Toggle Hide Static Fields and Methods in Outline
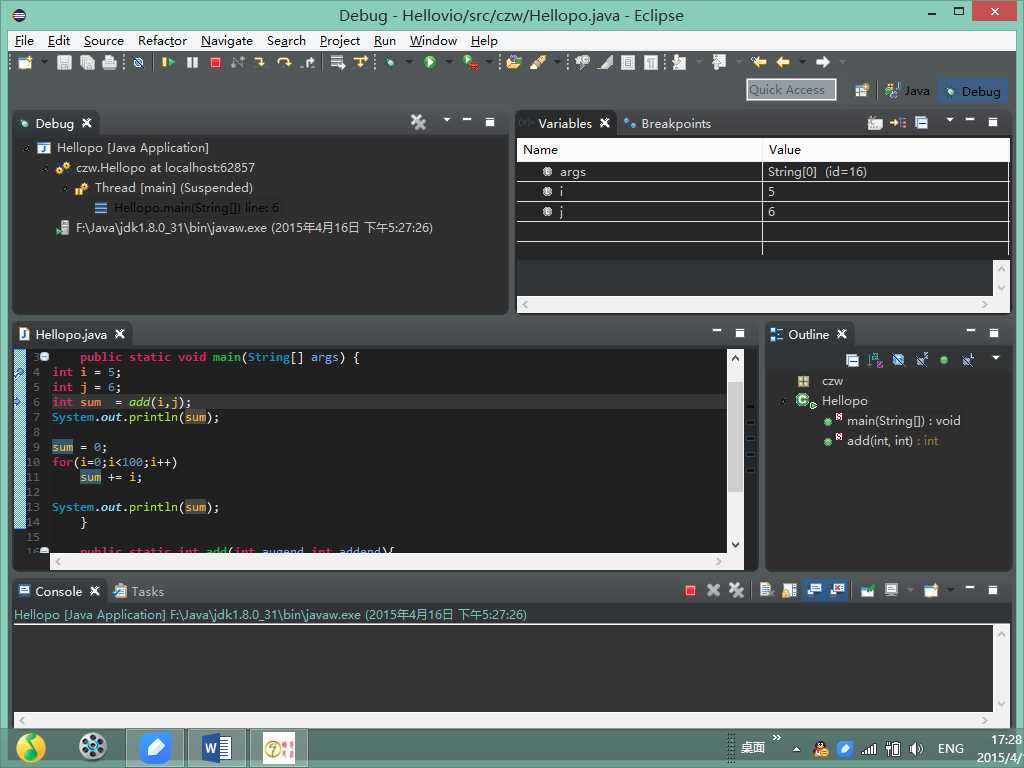The height and width of the screenshot is (768, 1024). [x=921, y=360]
